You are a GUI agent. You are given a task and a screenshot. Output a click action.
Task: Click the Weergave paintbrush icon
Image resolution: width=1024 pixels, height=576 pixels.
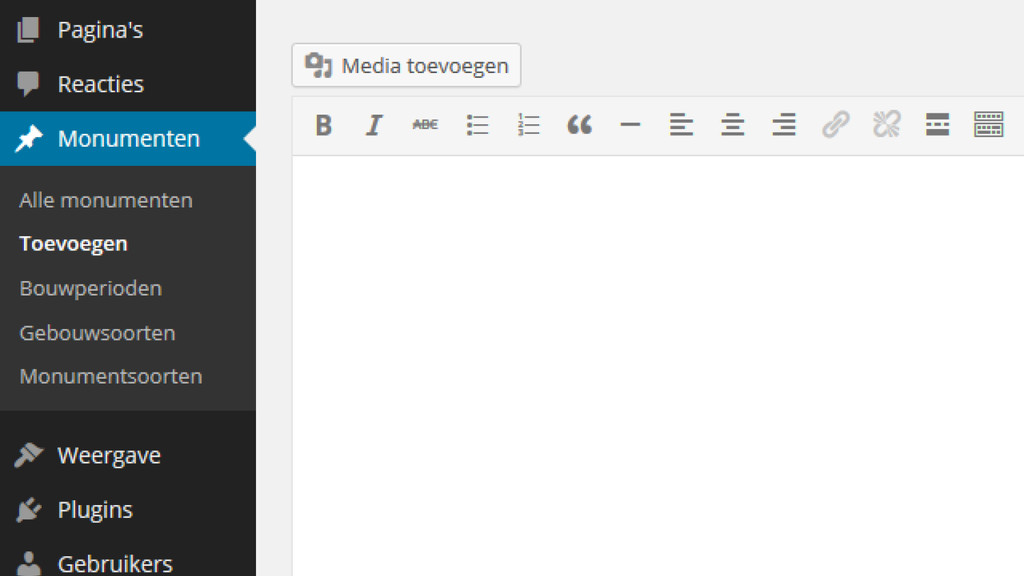point(28,455)
